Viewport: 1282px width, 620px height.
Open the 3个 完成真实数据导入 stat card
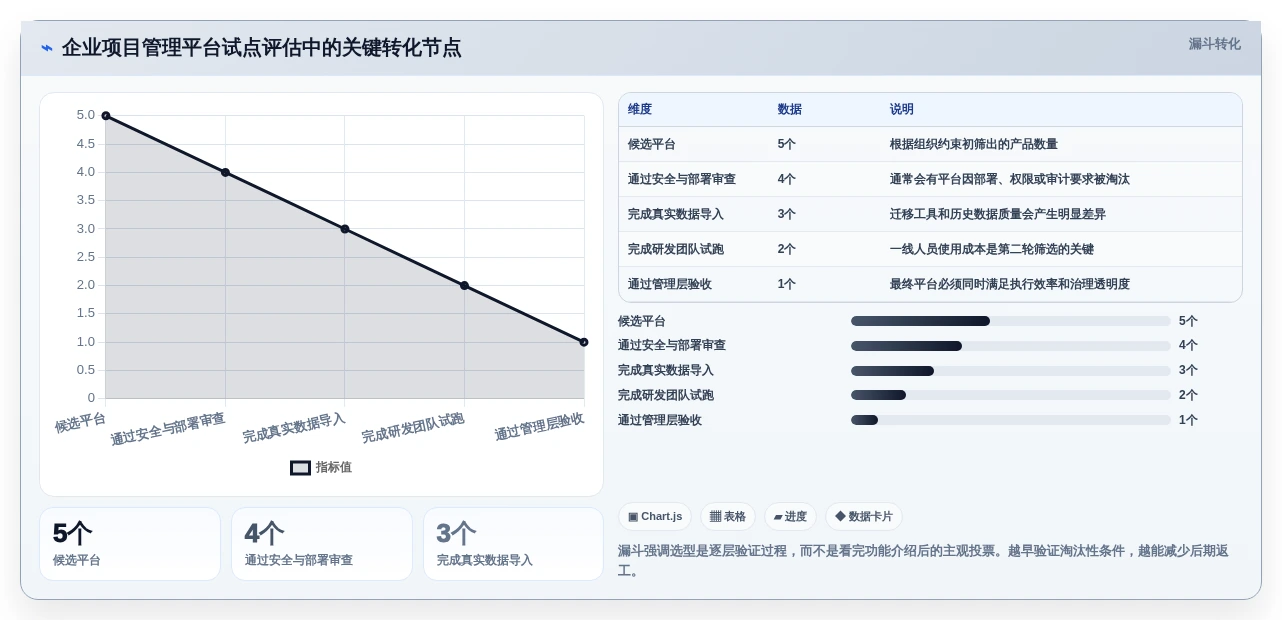point(513,544)
